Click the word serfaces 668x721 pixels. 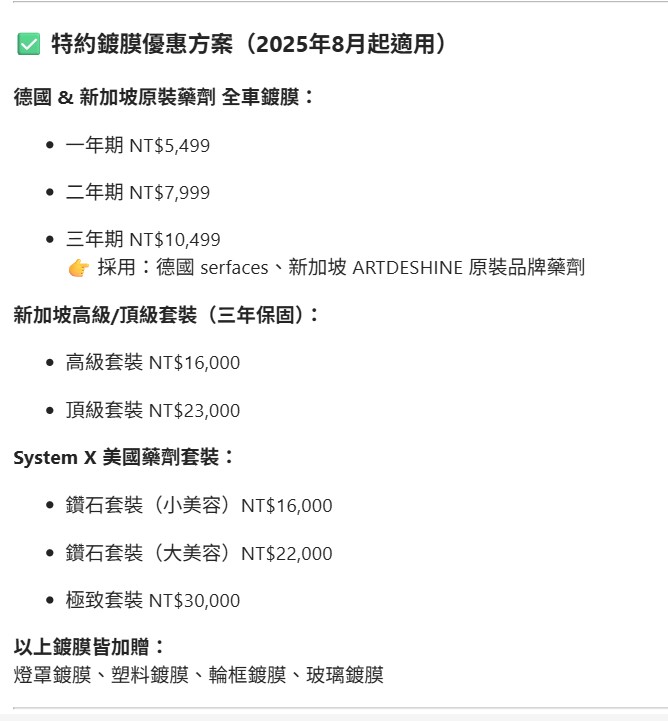tap(234, 268)
